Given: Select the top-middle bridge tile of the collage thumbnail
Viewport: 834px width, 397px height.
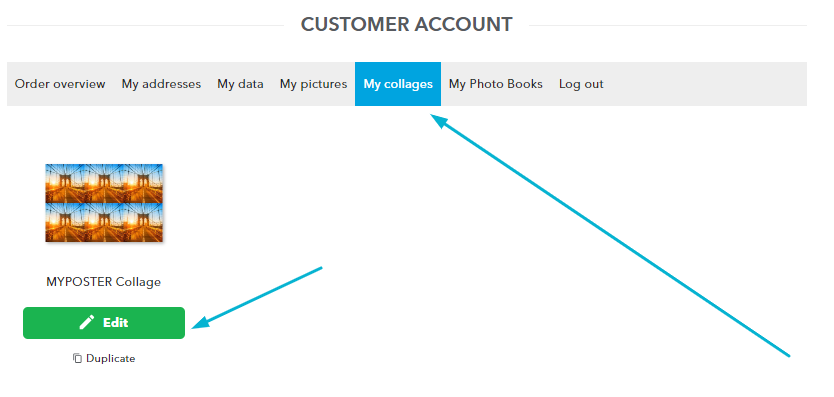Looking at the screenshot, I should [x=104, y=183].
